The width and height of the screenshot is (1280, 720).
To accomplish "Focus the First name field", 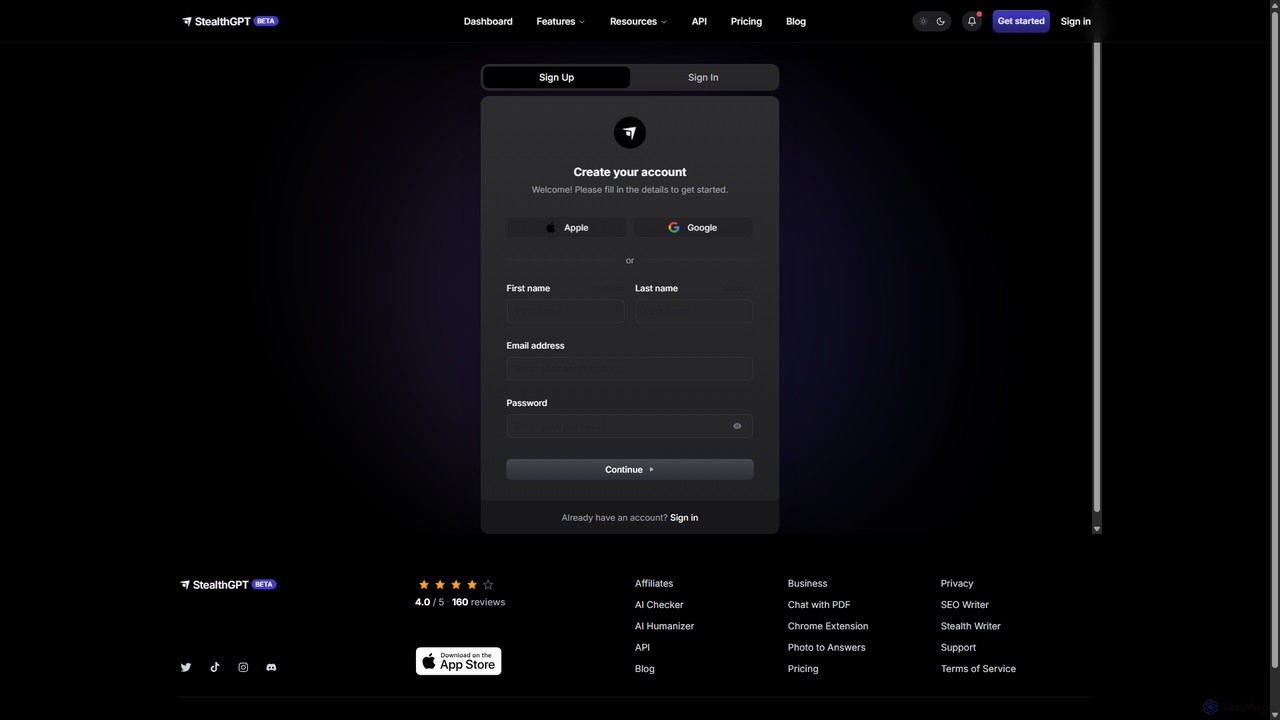I will pyautogui.click(x=565, y=311).
